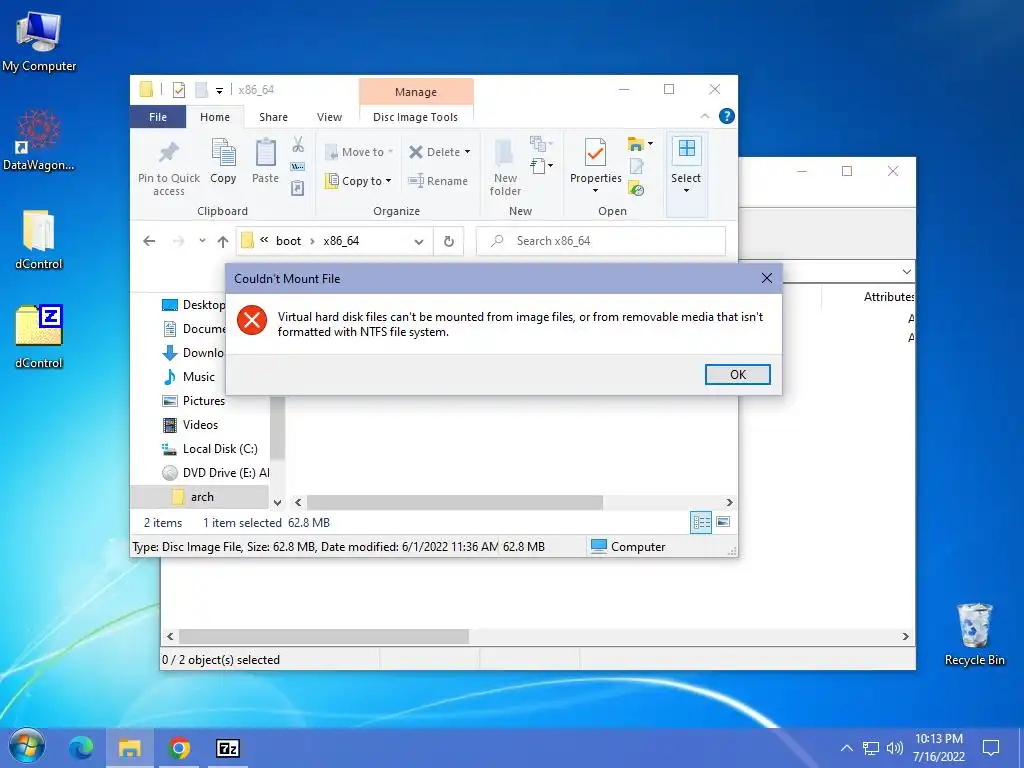This screenshot has height=768, width=1024.
Task: Open the dControl zip archive icon
Action: tap(39, 338)
